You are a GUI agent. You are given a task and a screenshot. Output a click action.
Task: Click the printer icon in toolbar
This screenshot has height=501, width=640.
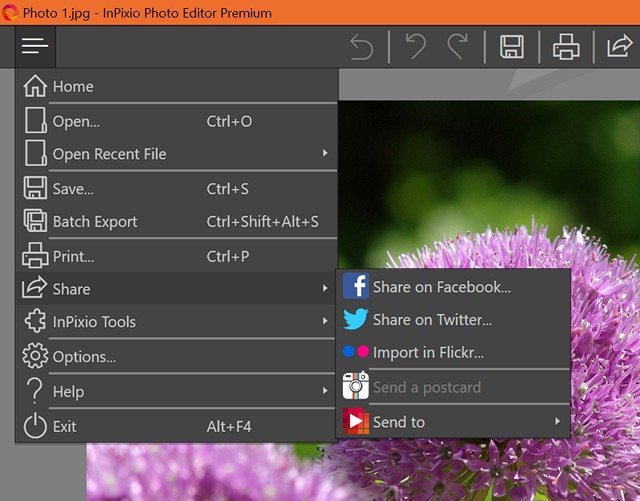(566, 47)
